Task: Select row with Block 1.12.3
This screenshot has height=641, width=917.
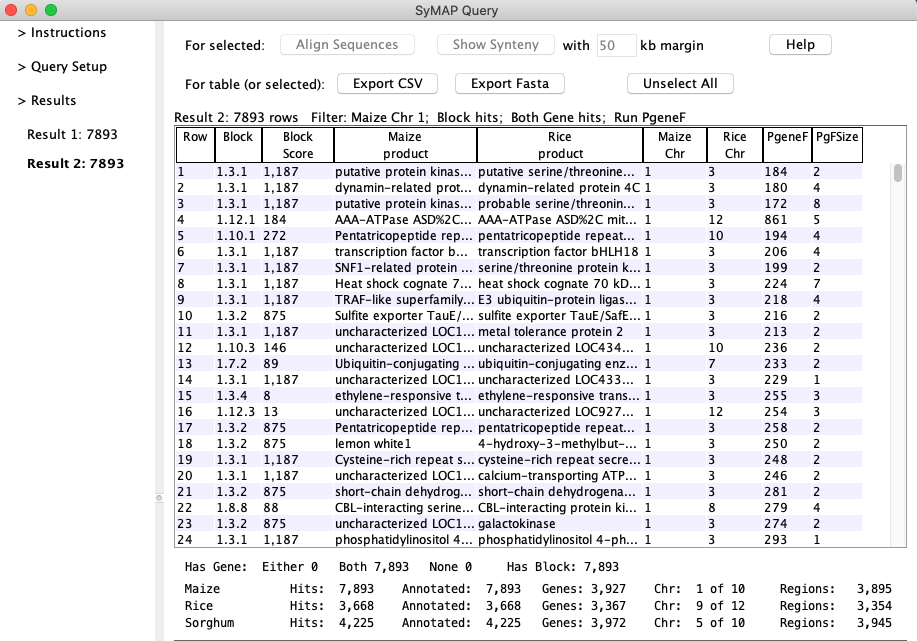Action: [x=519, y=412]
